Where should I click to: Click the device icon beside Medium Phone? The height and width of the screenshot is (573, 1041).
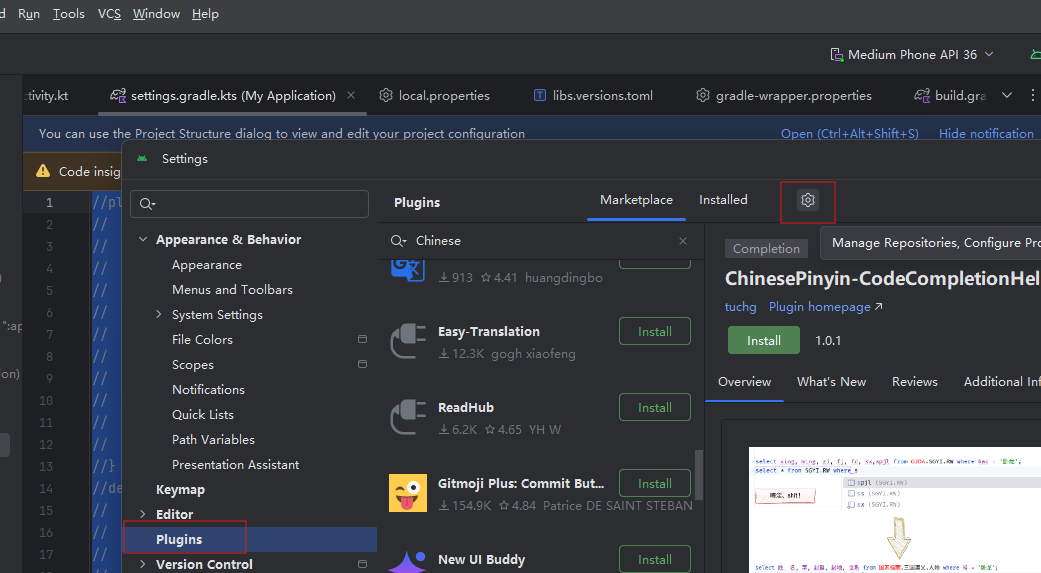pyautogui.click(x=837, y=54)
